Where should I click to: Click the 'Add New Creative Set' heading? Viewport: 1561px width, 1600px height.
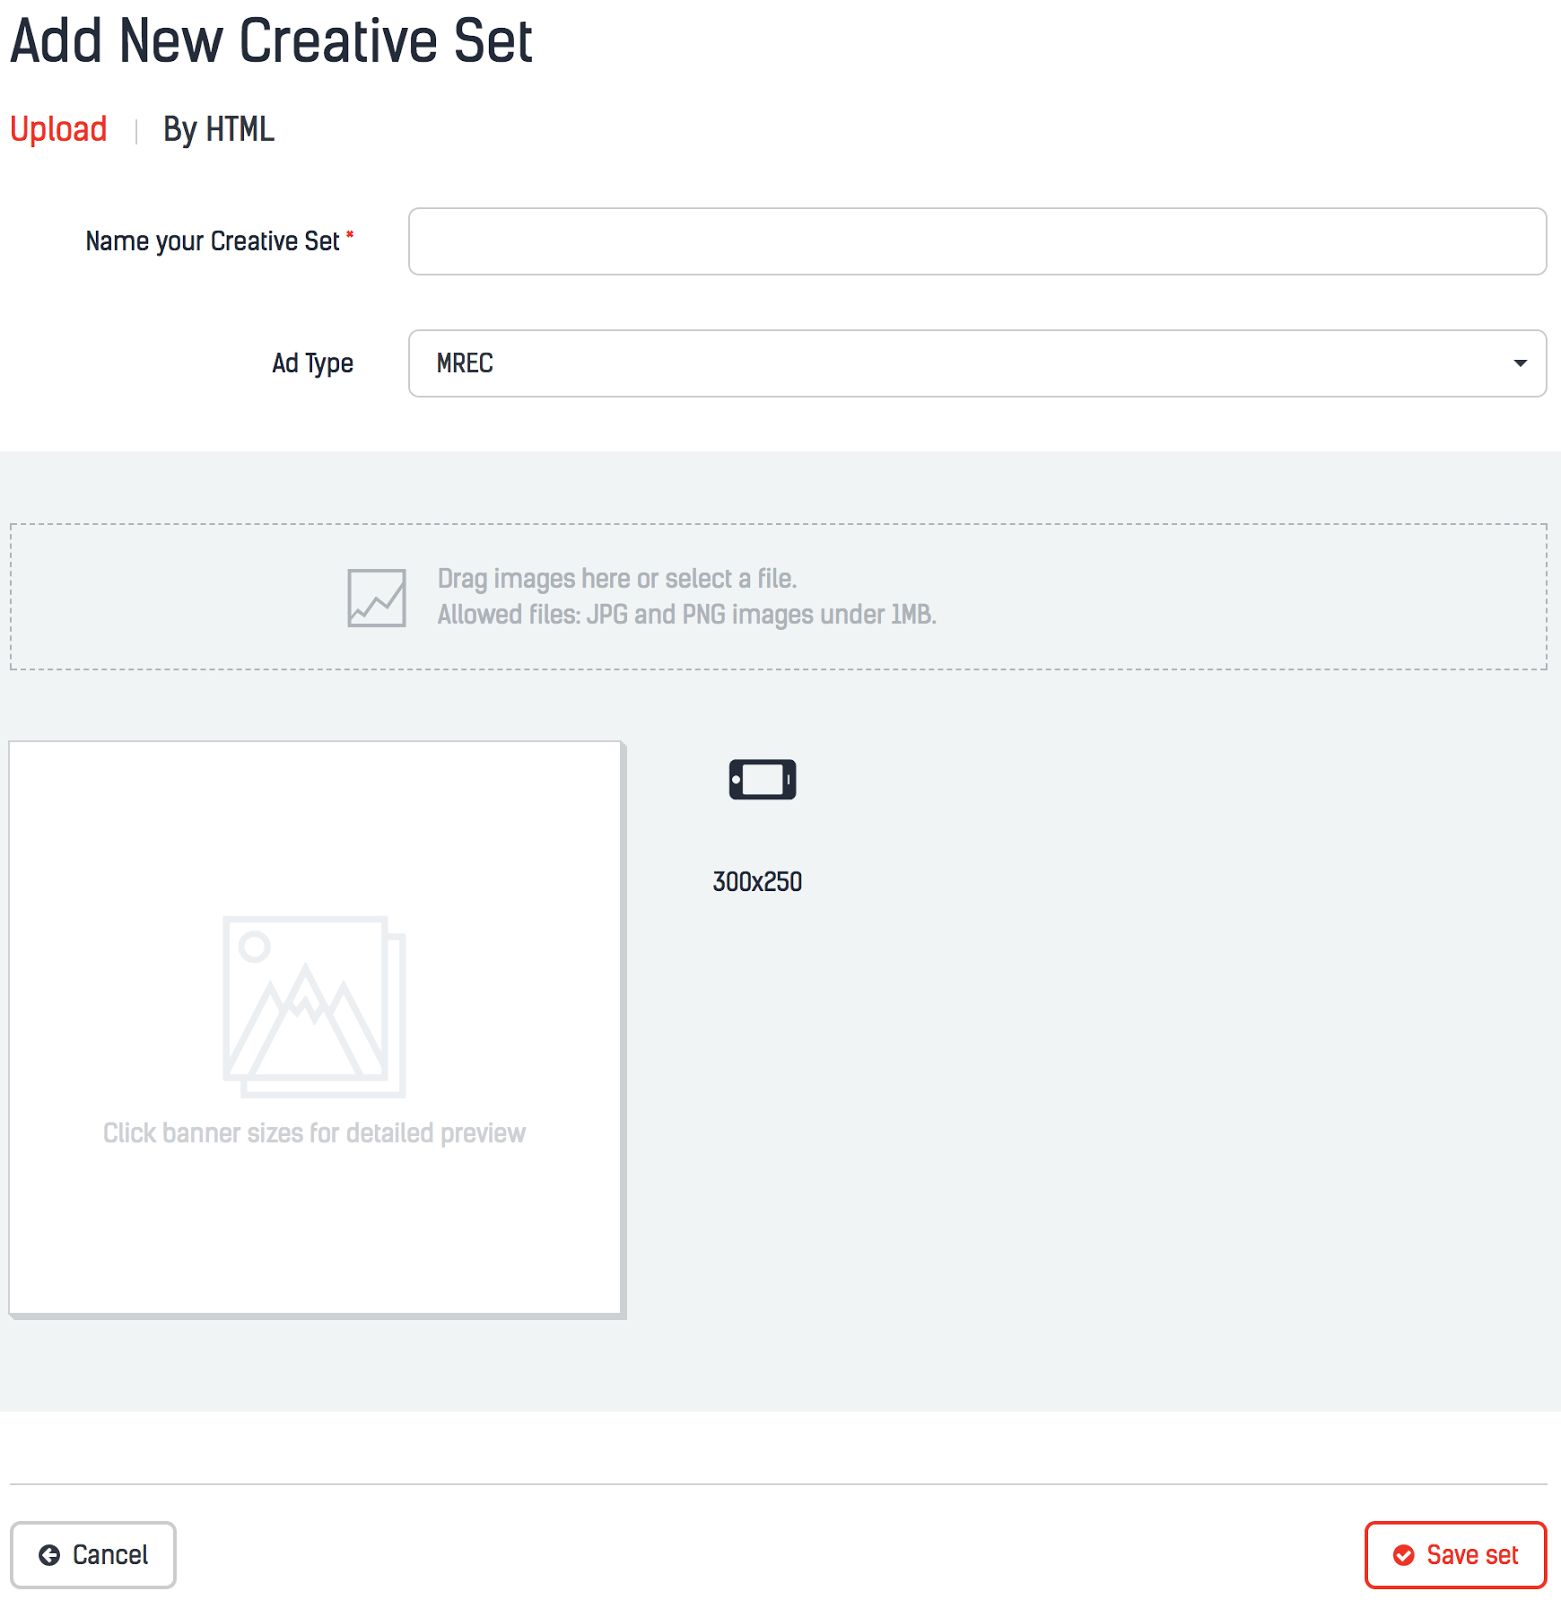click(x=271, y=41)
